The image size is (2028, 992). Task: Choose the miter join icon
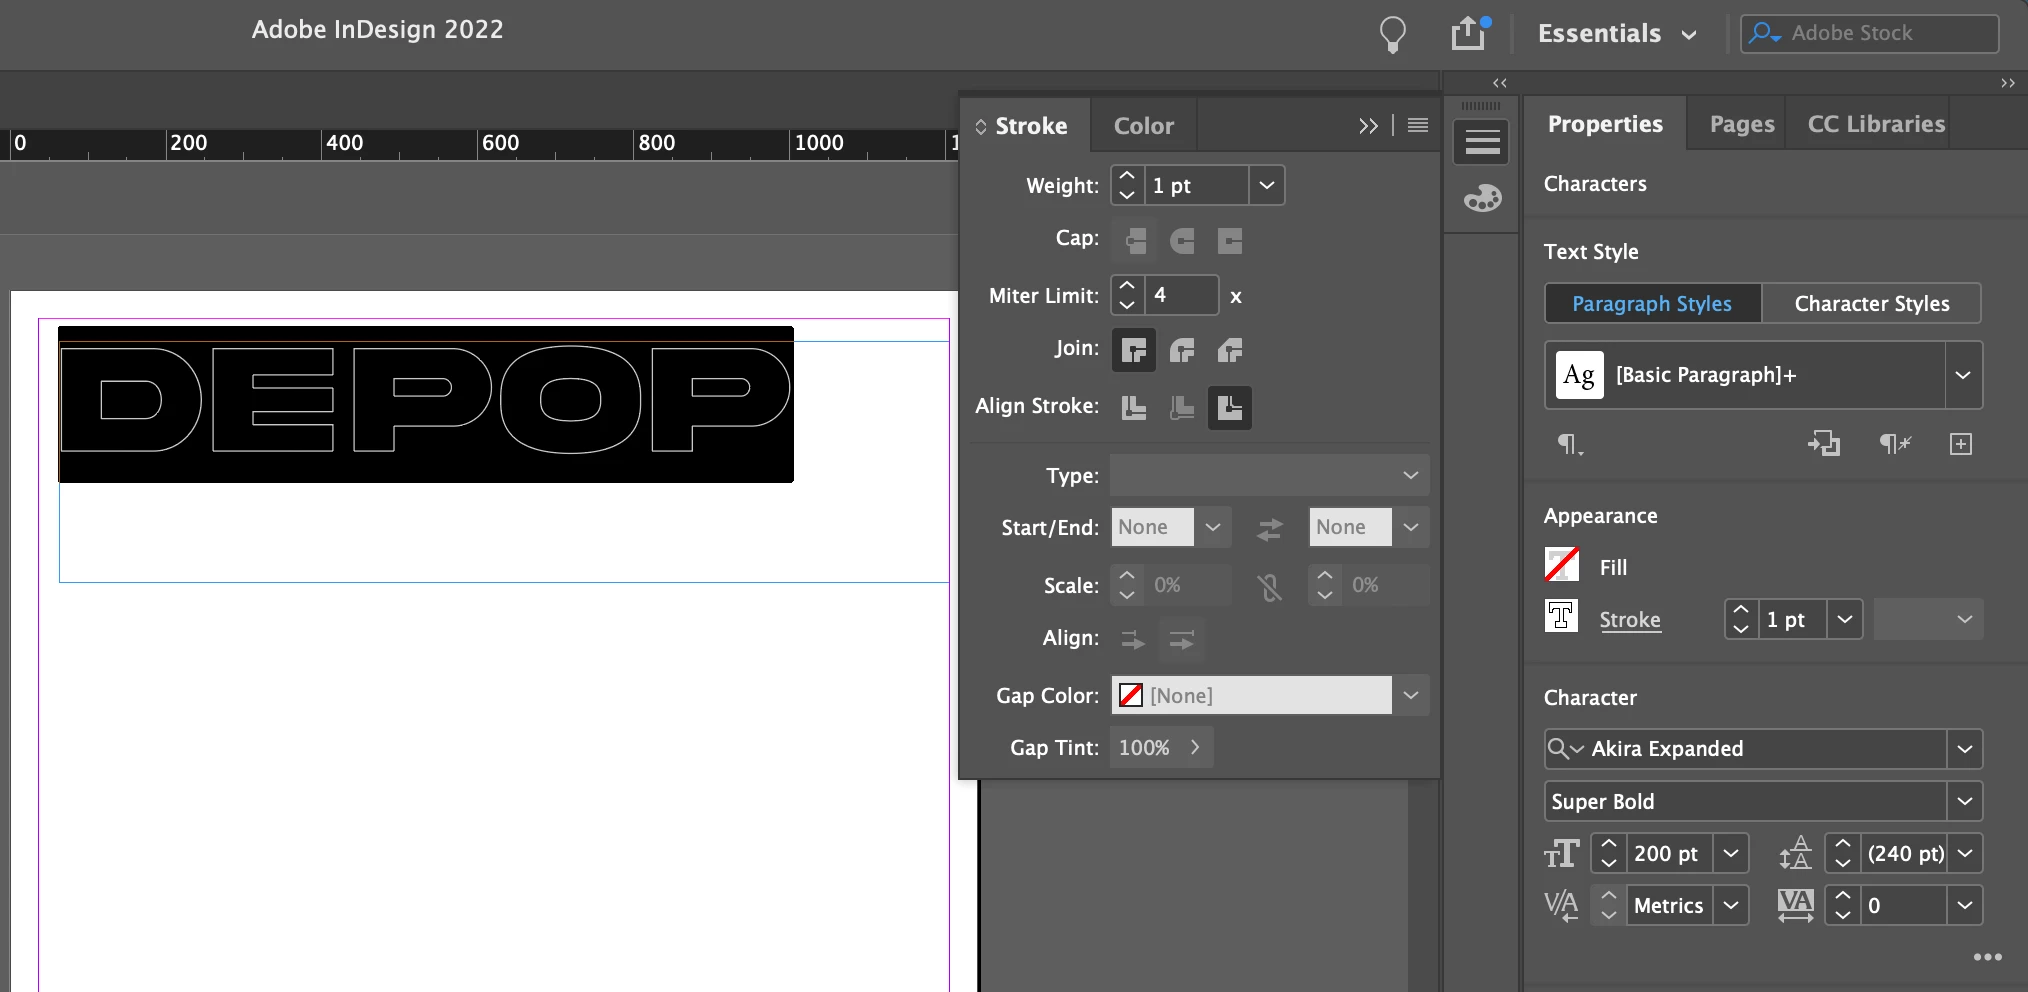1134,350
